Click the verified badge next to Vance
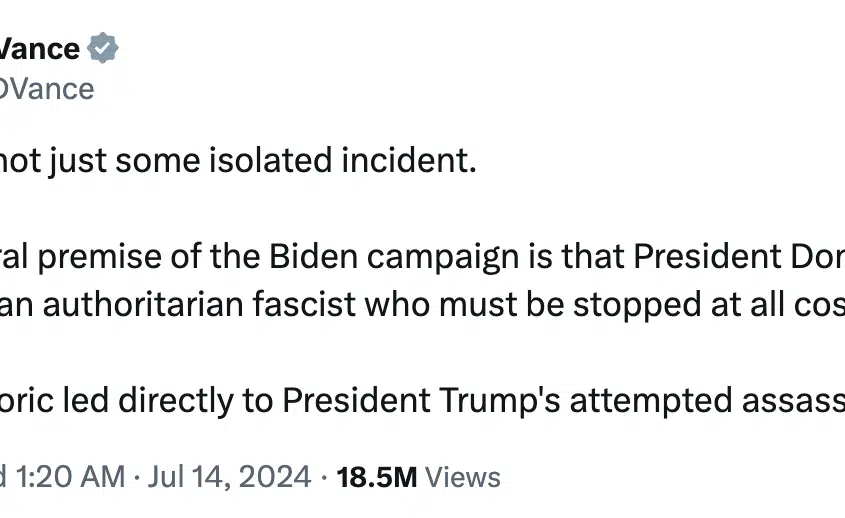Image resolution: width=845 pixels, height=518 pixels. 103,48
